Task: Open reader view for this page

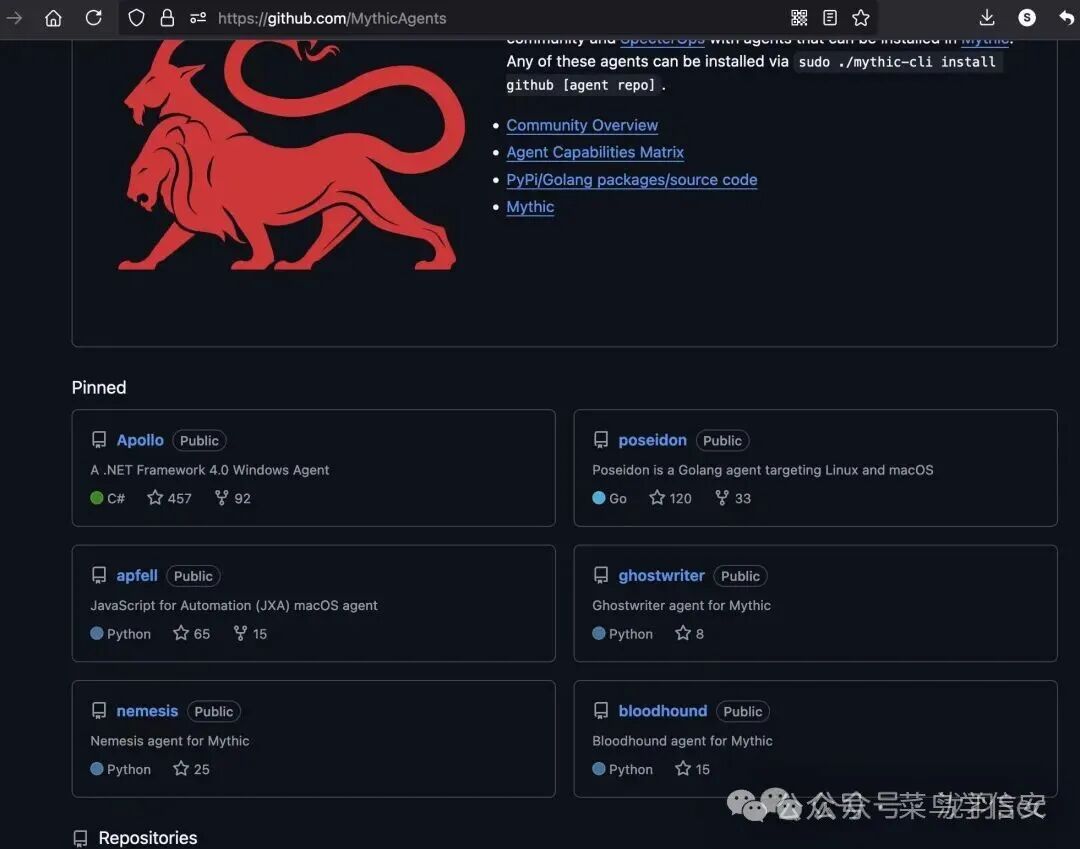Action: [x=829, y=17]
